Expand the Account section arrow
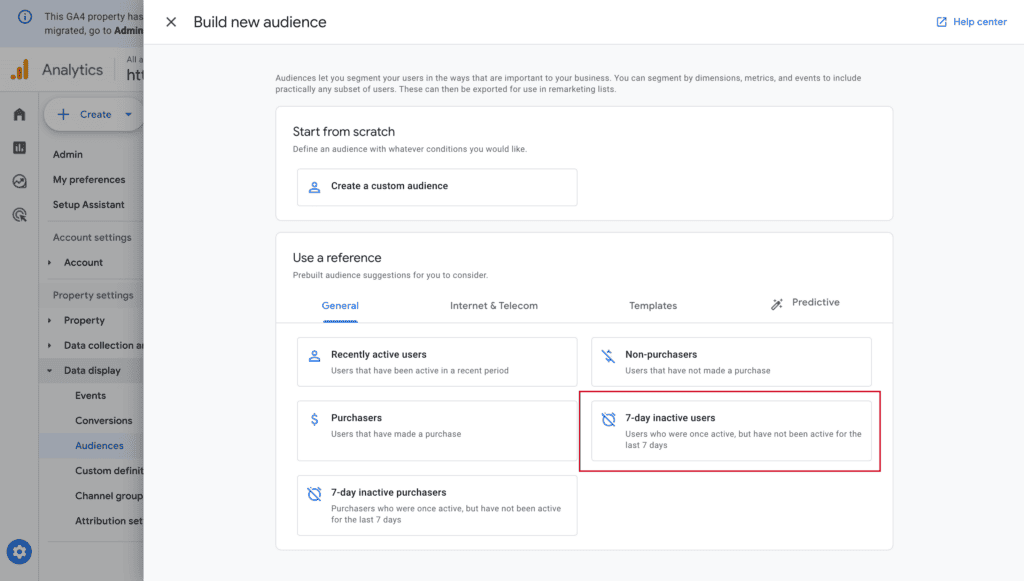 point(49,262)
